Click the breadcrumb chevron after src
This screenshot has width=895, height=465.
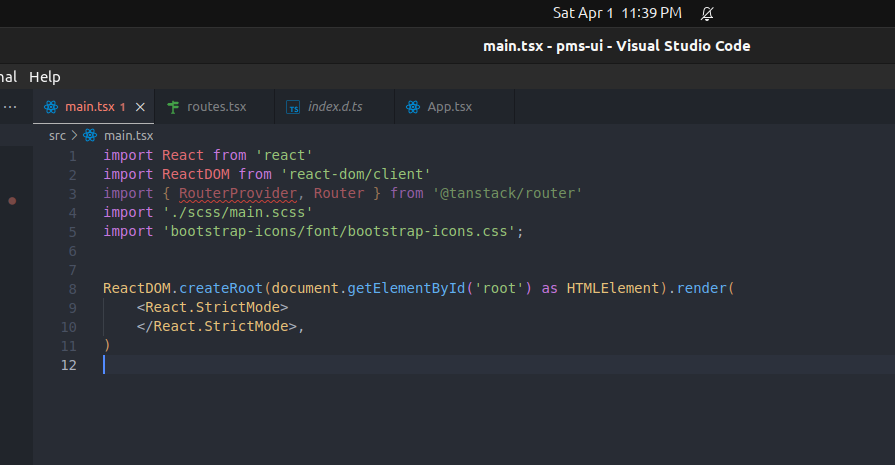[74, 135]
